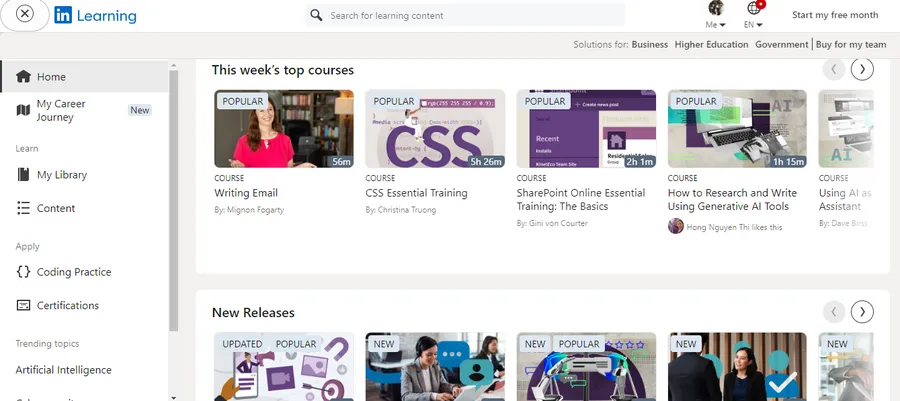
Task: Click the 56m duration badge
Action: [342, 162]
